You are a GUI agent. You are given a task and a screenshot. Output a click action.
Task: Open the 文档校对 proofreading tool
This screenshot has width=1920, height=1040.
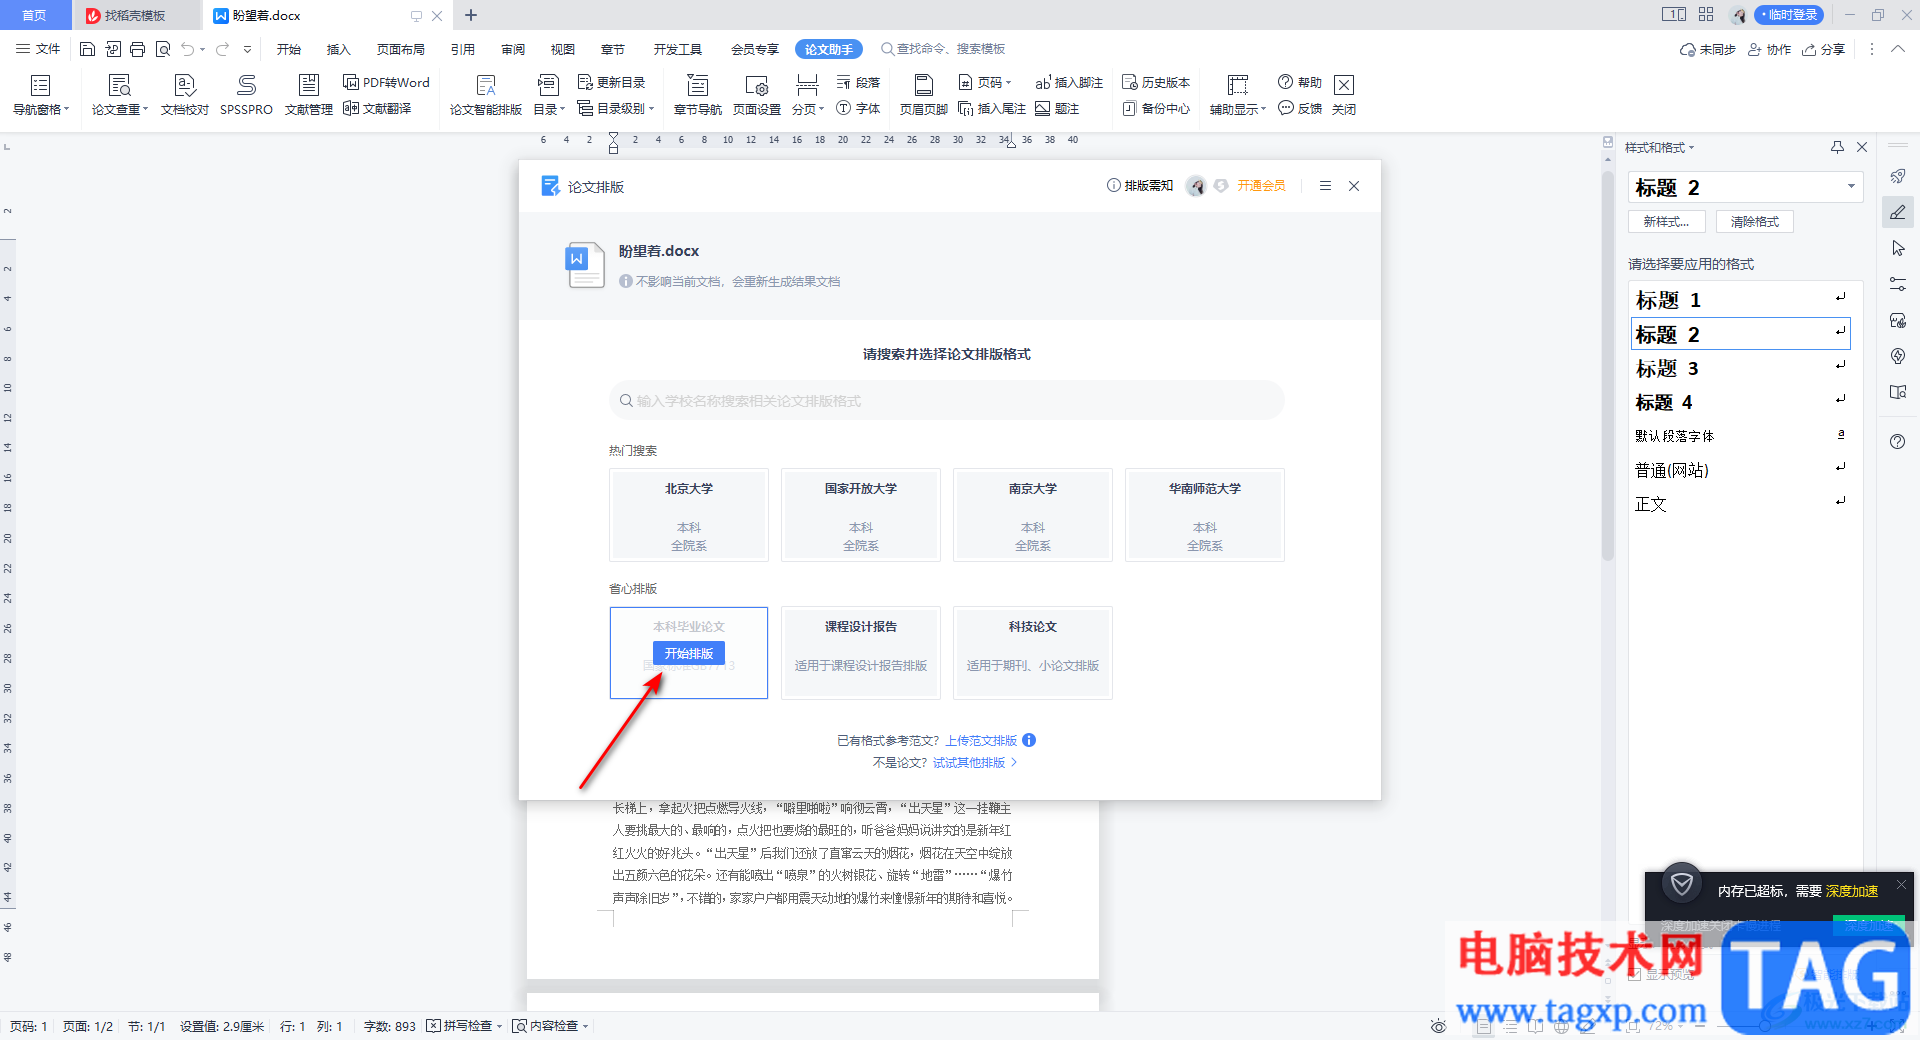(185, 96)
